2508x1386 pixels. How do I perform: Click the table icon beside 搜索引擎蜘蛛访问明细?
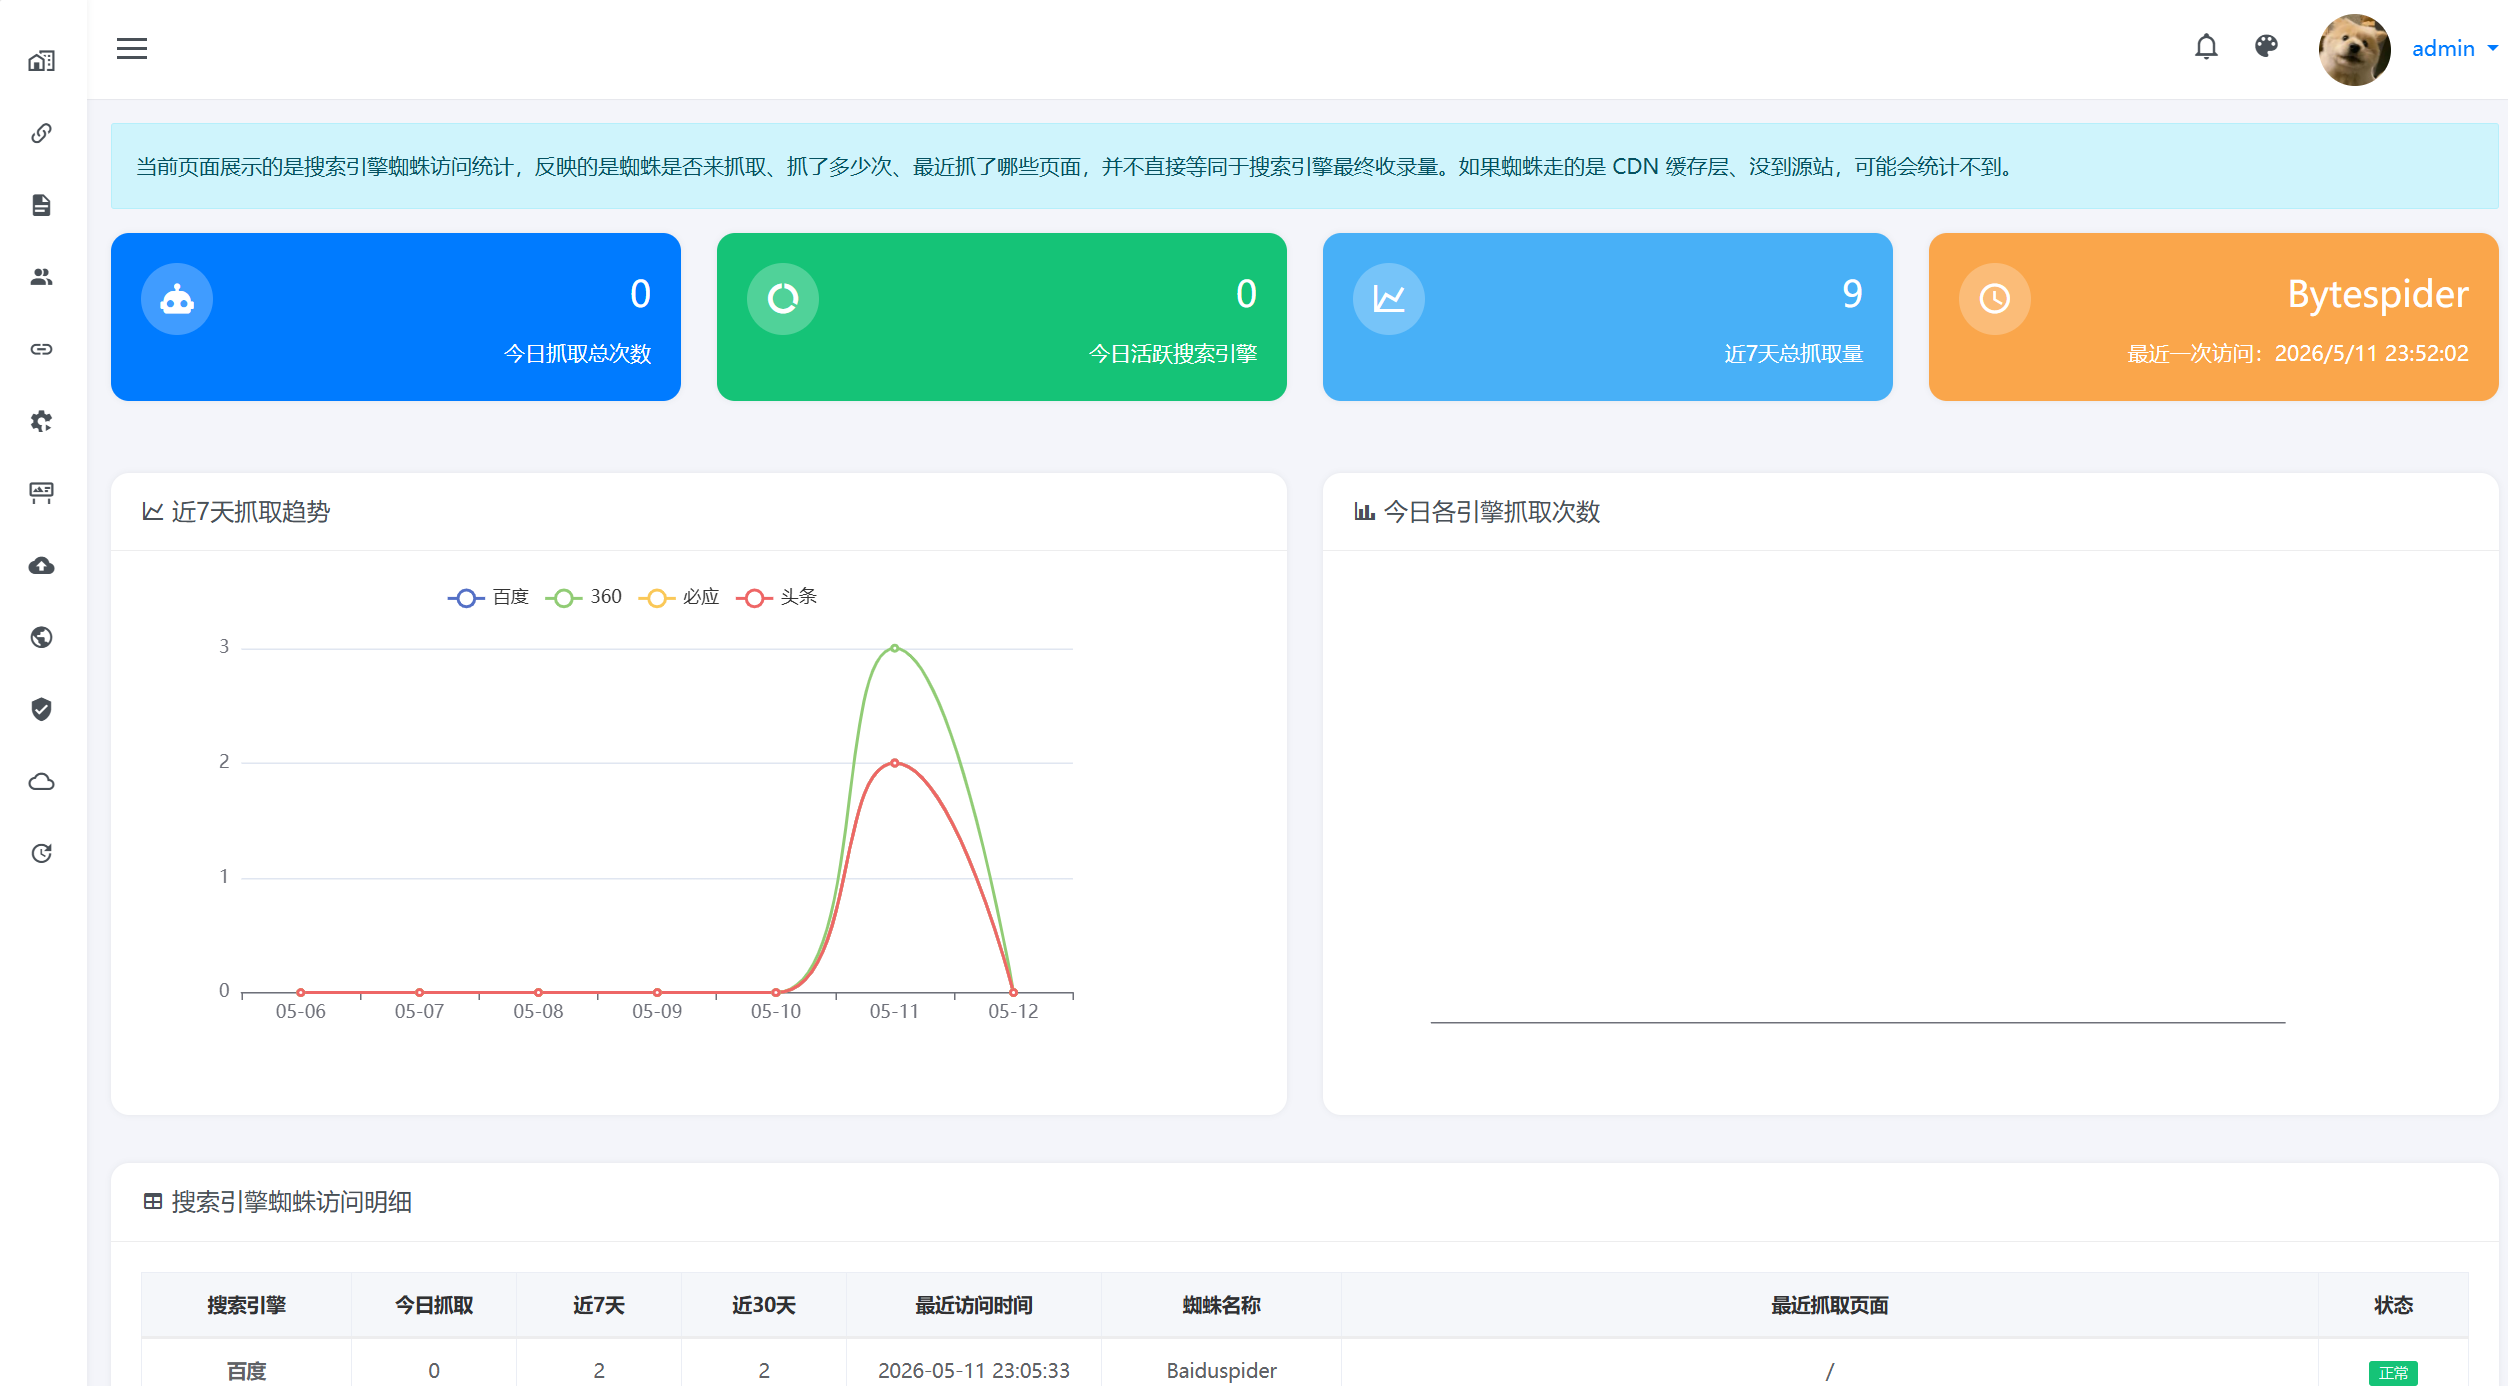[152, 1201]
